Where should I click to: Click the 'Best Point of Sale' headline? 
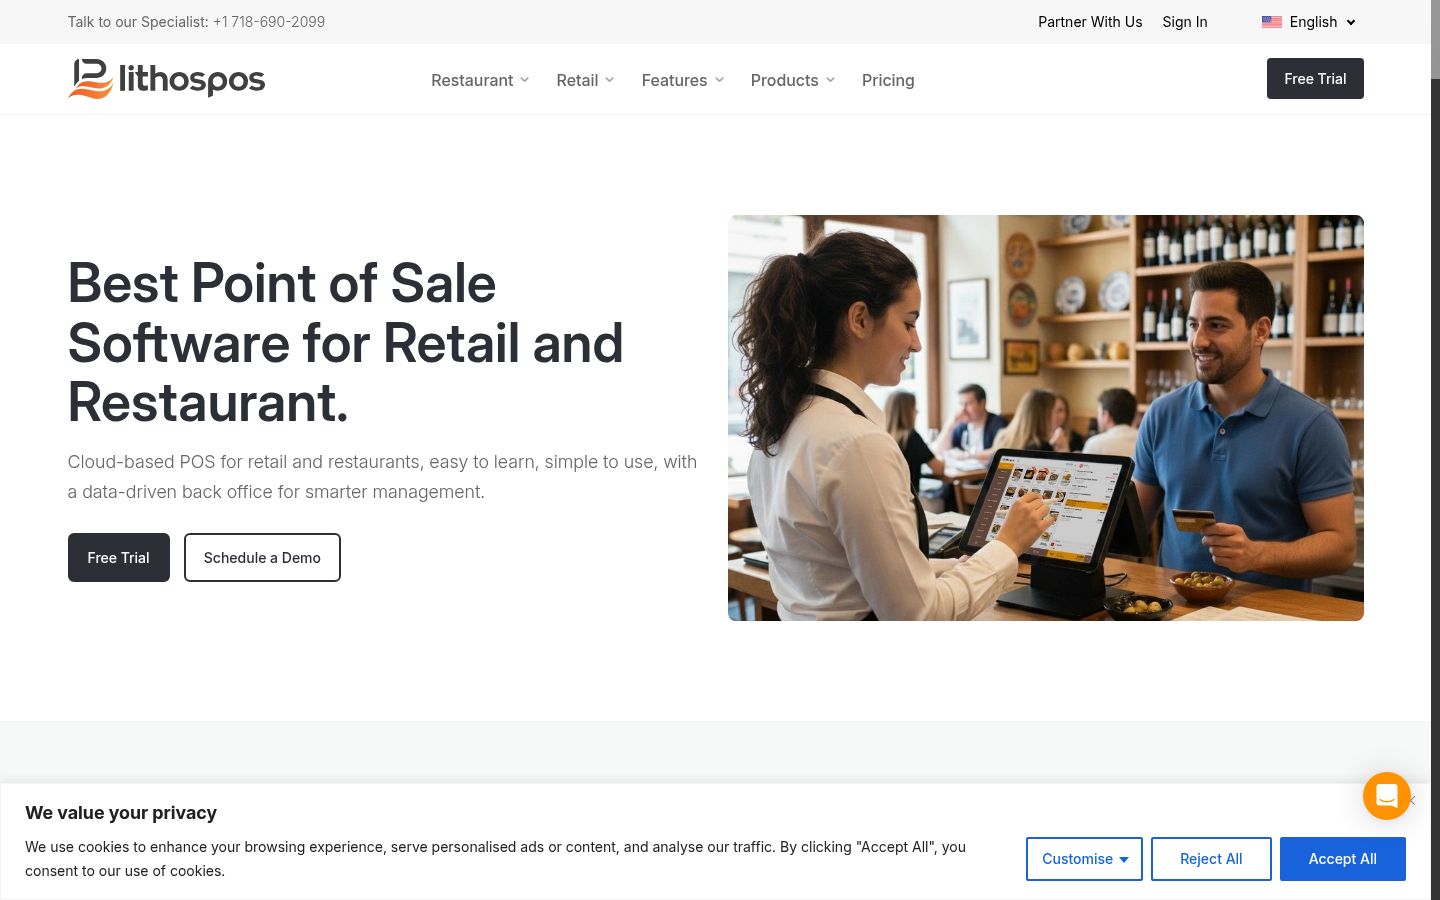345,343
